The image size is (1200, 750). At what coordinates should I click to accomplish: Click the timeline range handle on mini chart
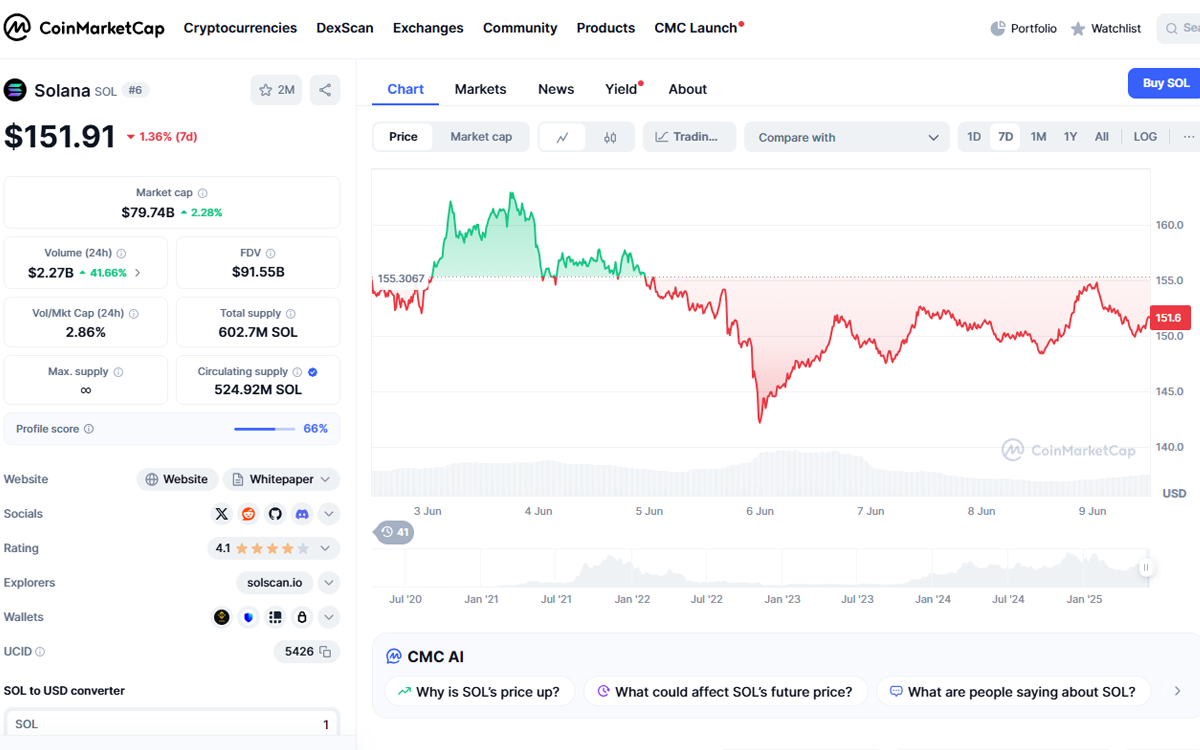[1146, 568]
